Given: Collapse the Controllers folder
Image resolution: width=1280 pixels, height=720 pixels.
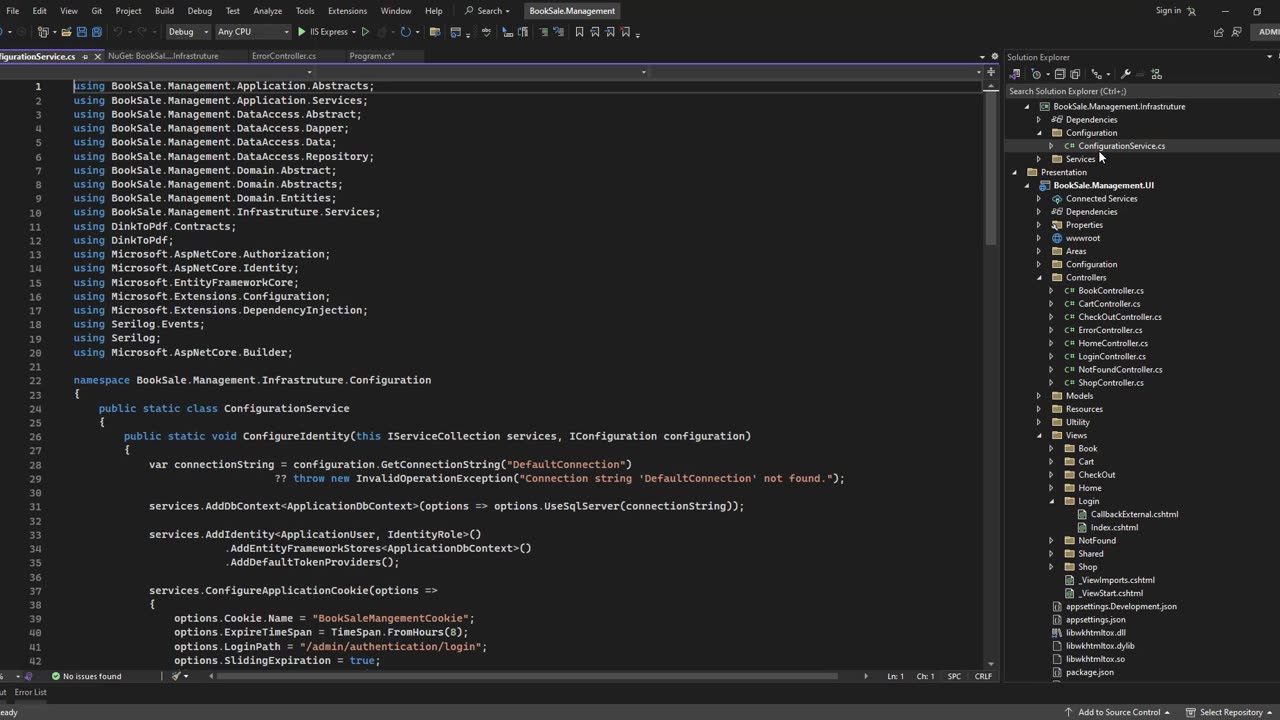Looking at the screenshot, I should 1038,278.
